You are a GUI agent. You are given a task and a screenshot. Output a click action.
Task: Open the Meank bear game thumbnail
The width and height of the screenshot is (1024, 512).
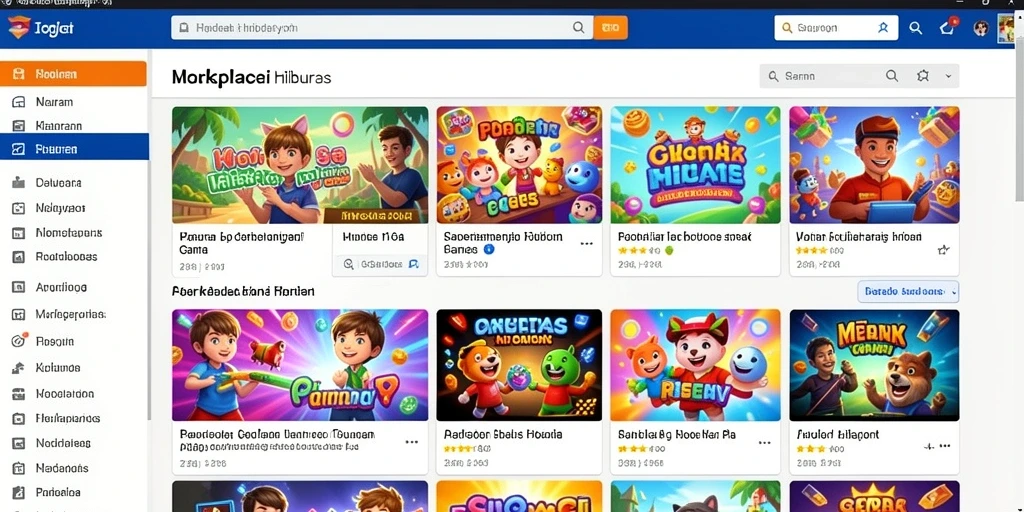click(x=874, y=365)
